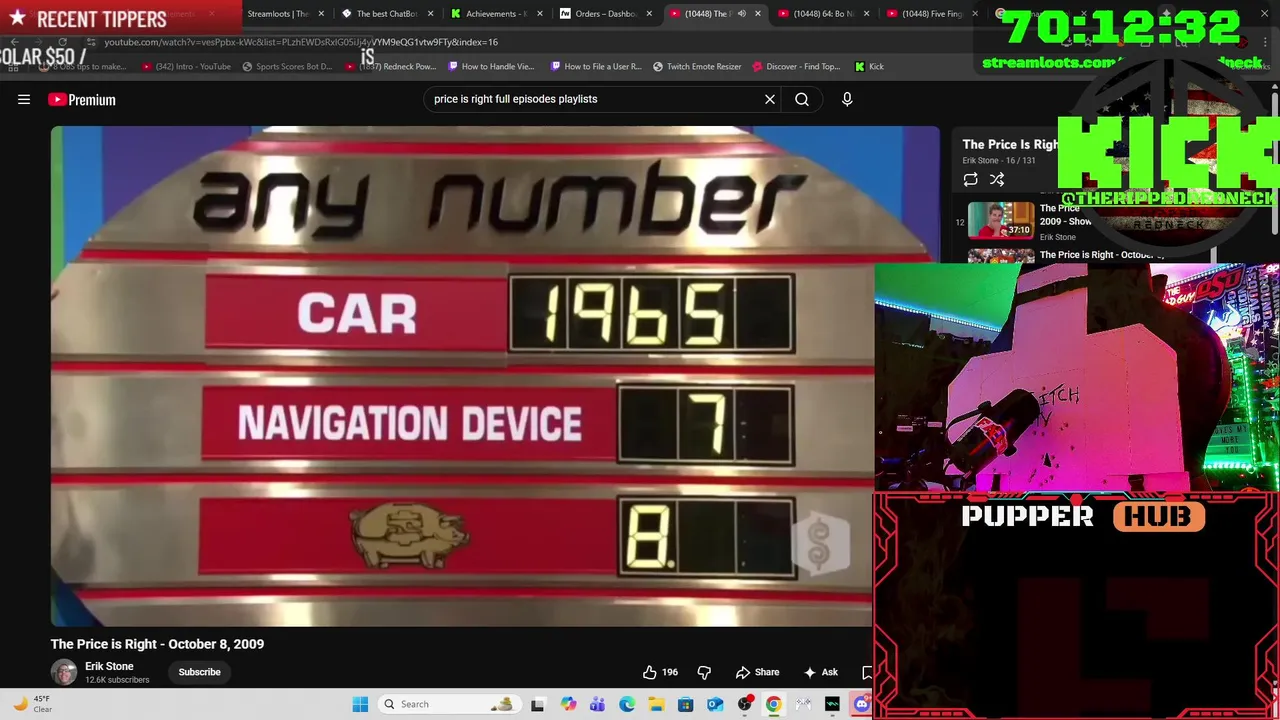1280x720 pixels.
Task: Close the Orders – Dashboard tab
Action: 649,14
